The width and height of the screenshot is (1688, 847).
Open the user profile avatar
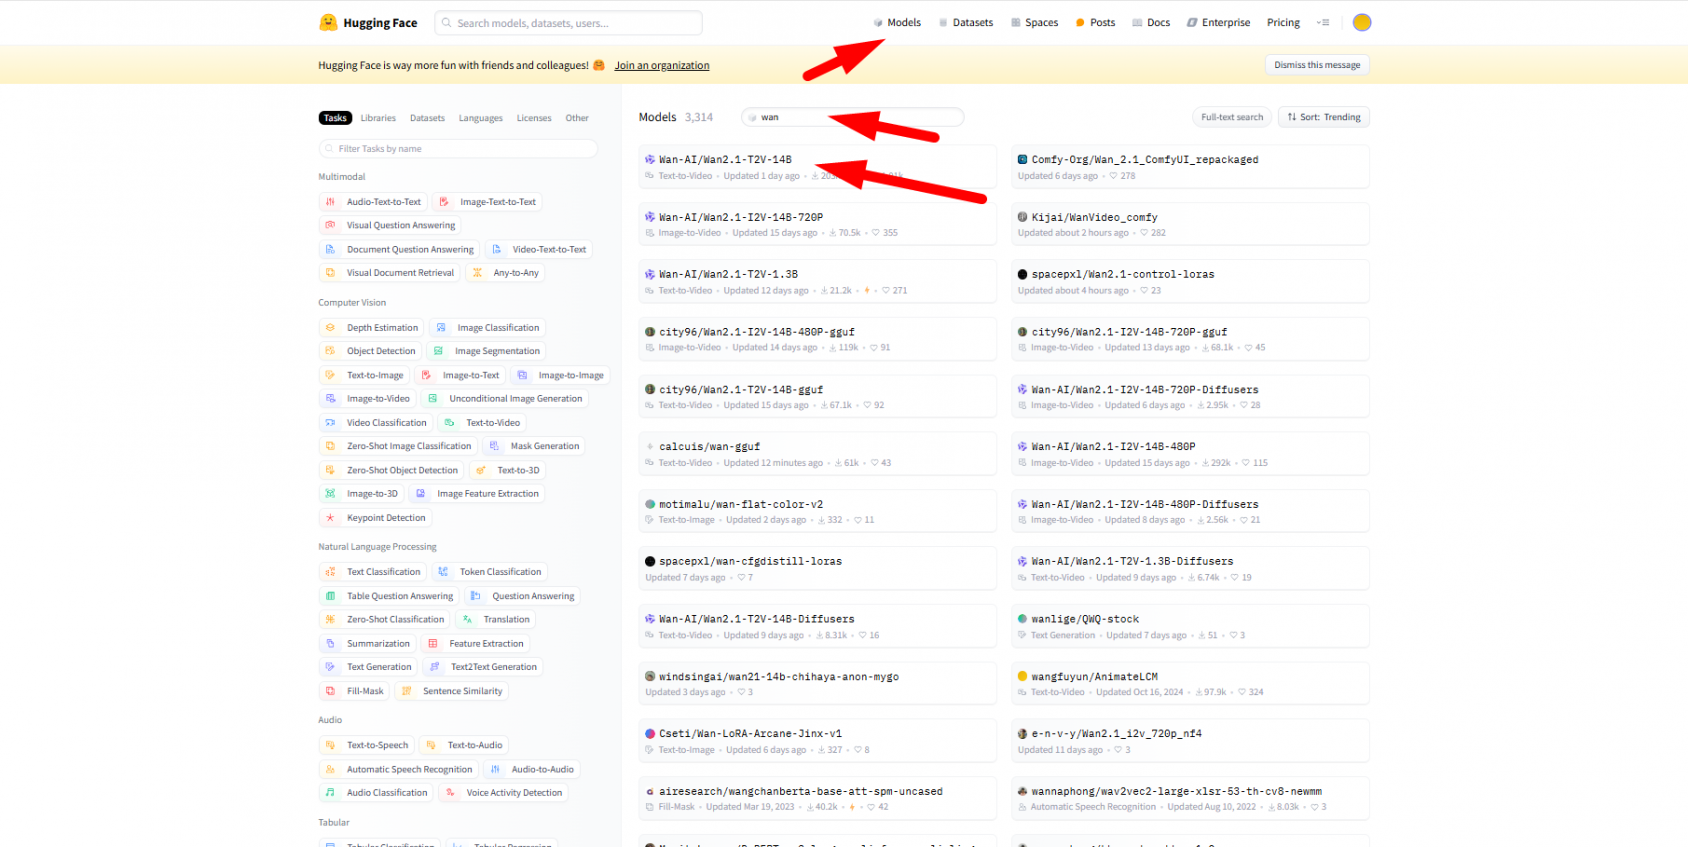coord(1362,22)
